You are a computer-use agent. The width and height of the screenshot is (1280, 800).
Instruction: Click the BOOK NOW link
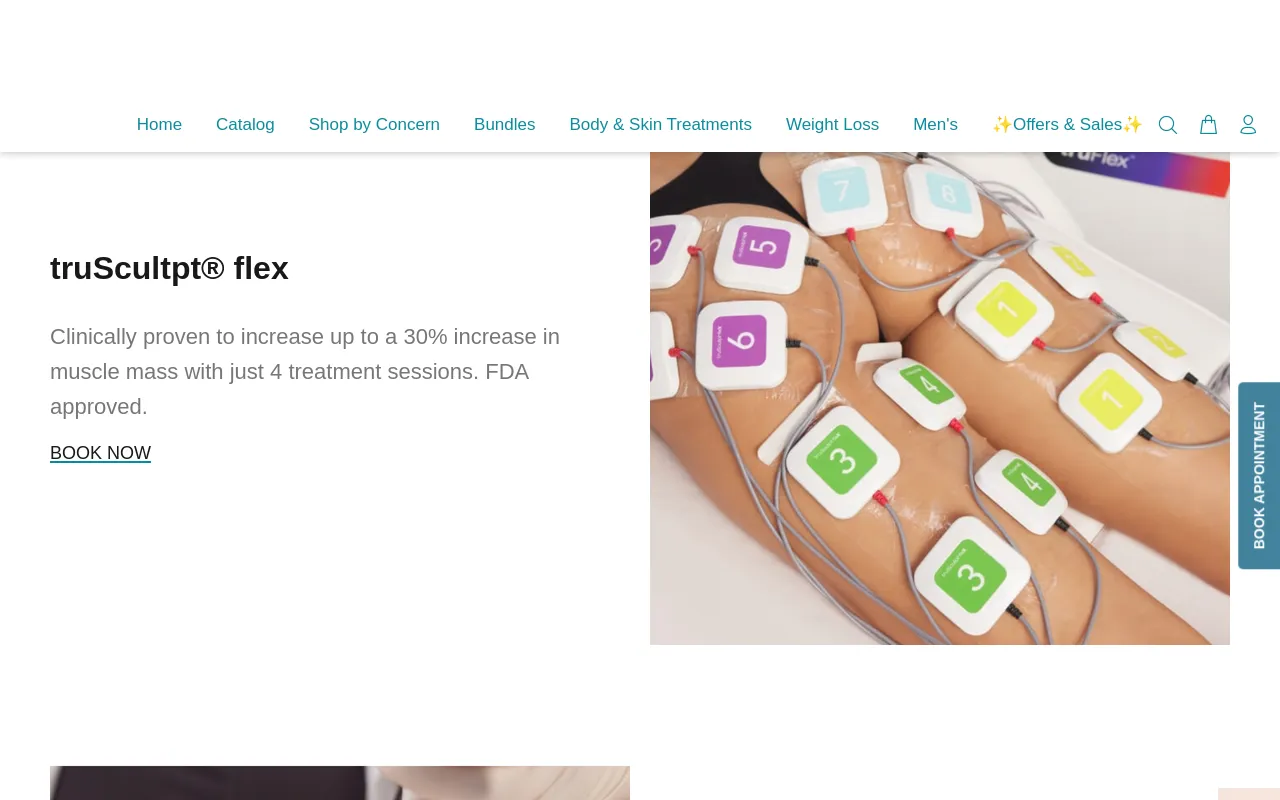tap(100, 453)
